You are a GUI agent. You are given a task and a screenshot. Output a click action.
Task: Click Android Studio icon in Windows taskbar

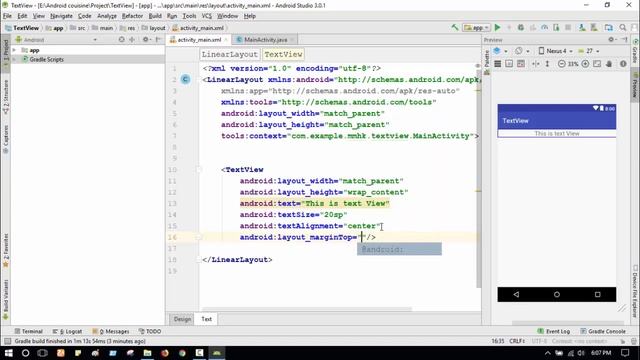(217, 353)
